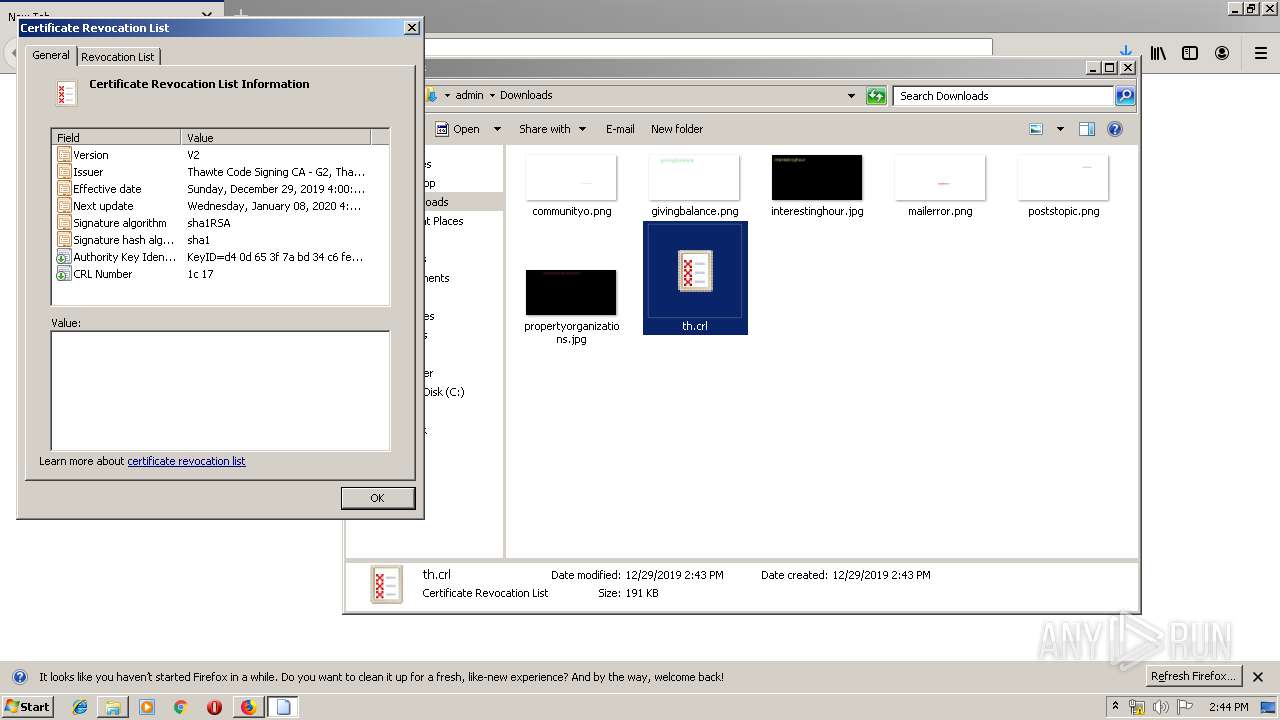Click the Authority Key Identifier extension icon
This screenshot has height=720, width=1280.
[x=64, y=257]
